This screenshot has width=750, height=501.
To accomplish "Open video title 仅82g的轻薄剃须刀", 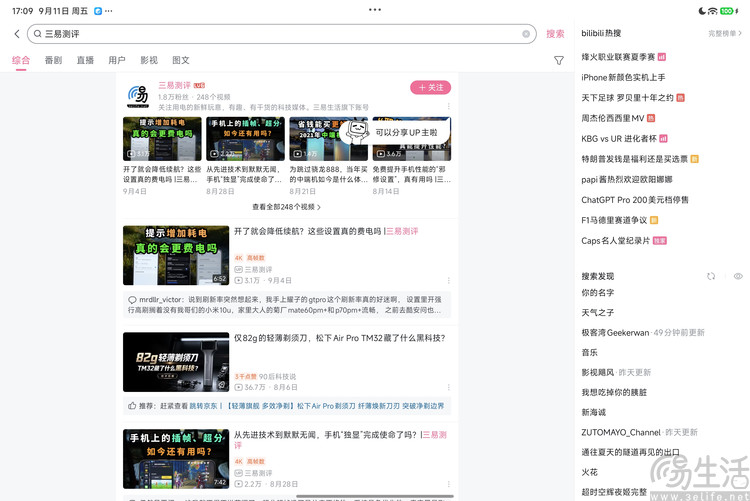I will [x=339, y=338].
